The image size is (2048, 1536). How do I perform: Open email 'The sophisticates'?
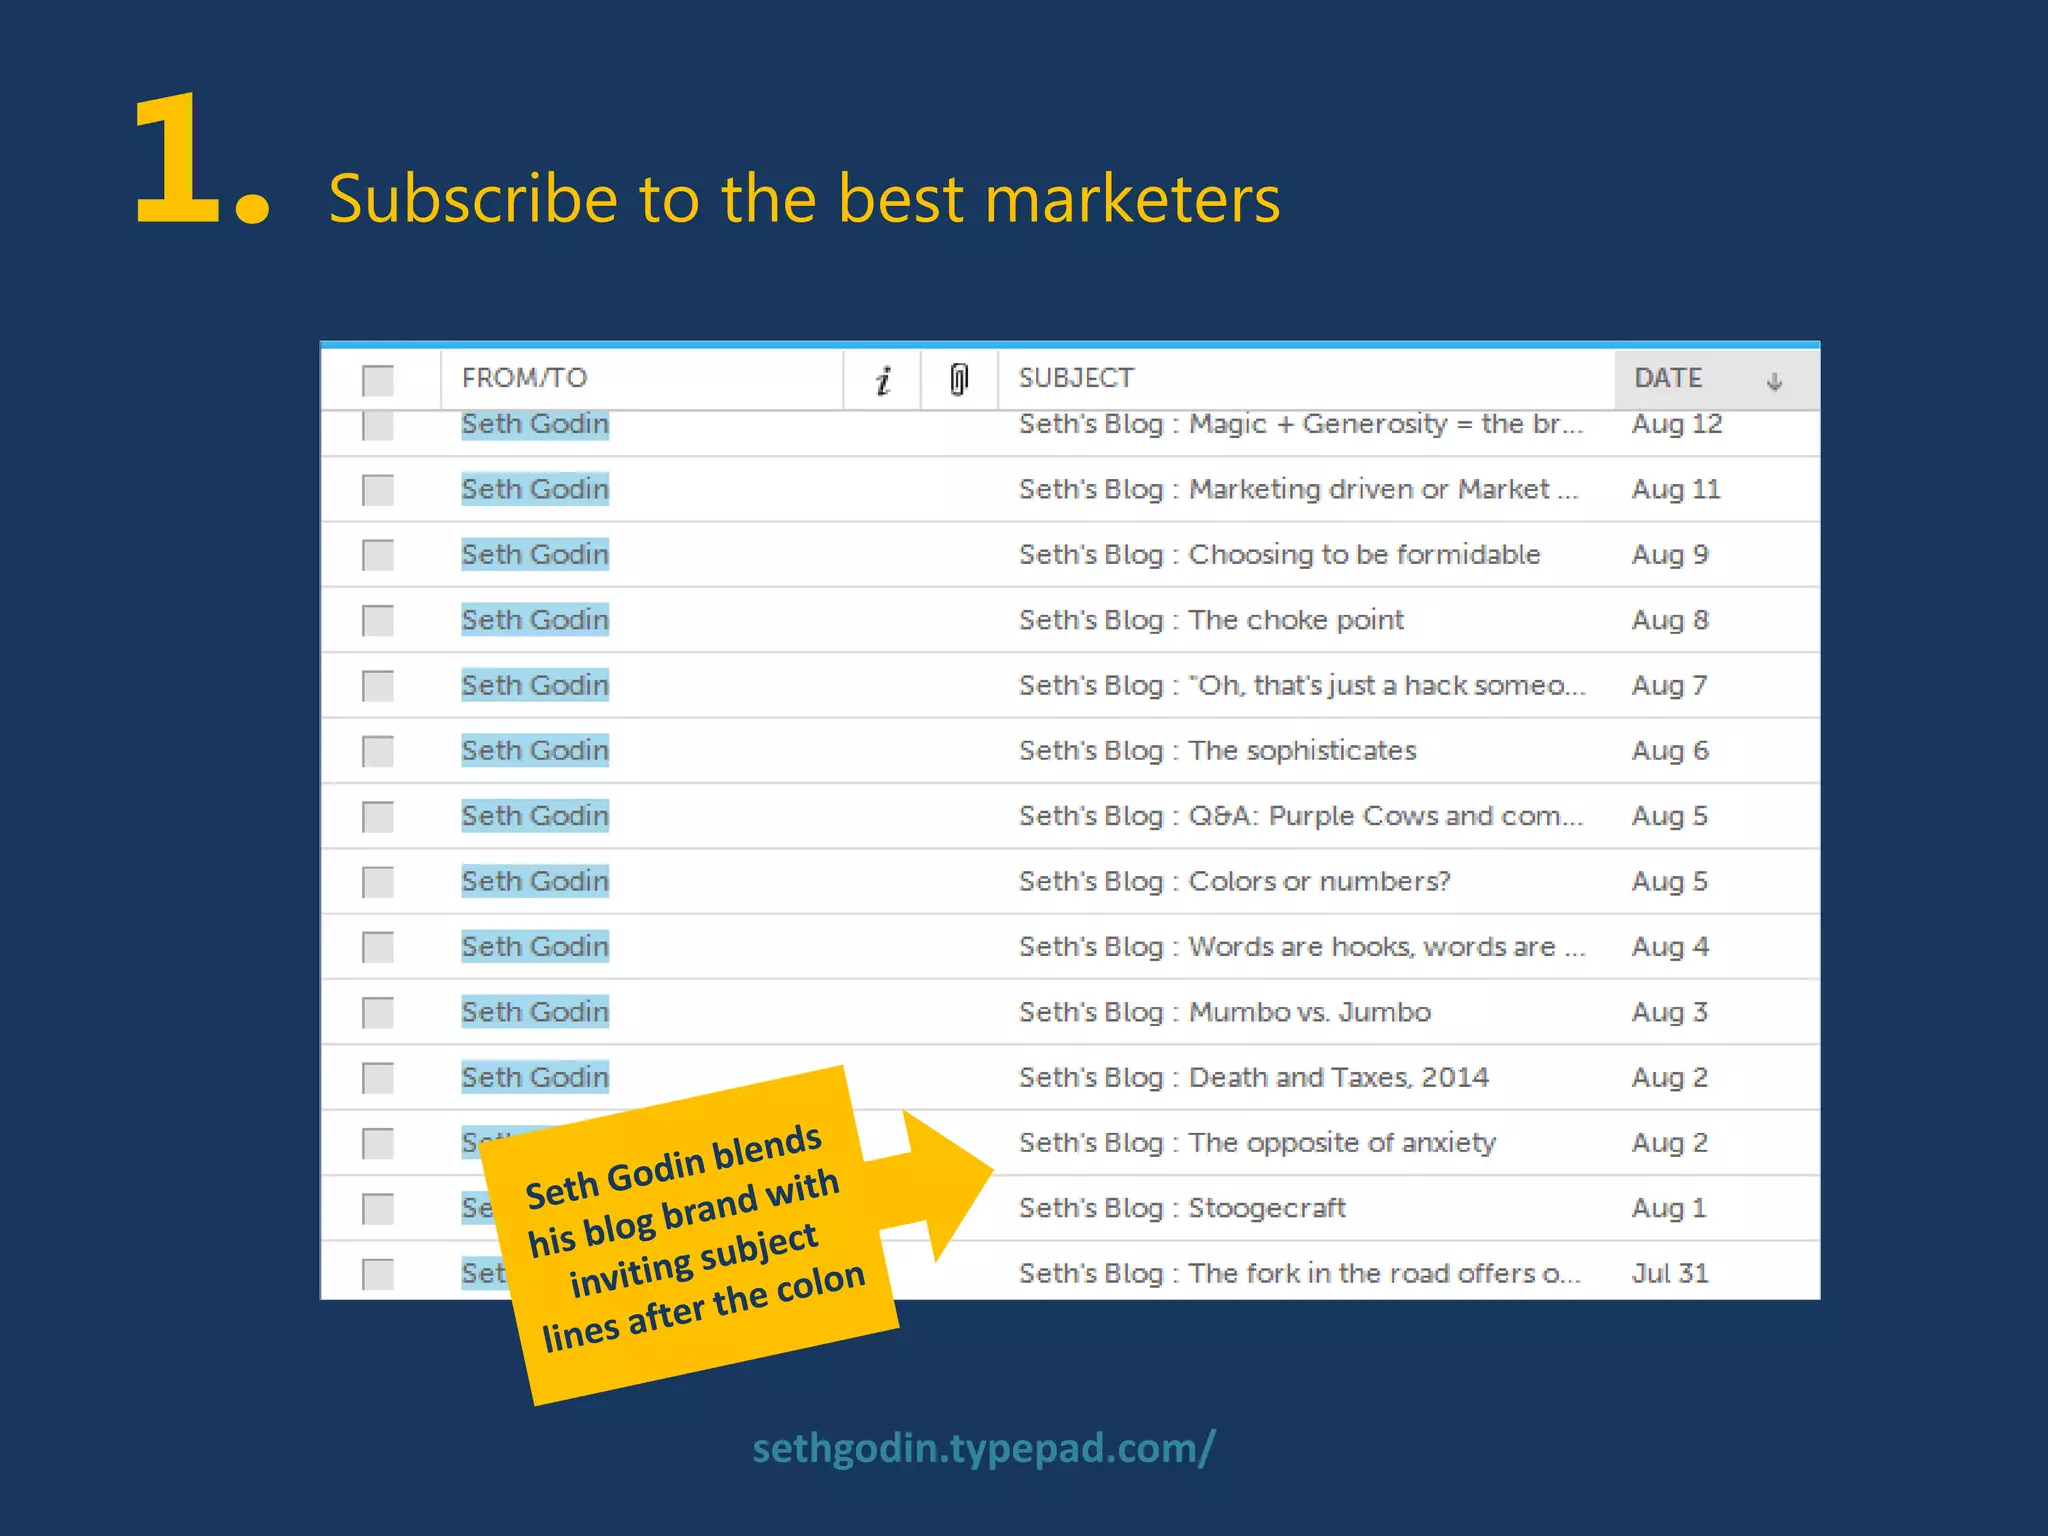coord(1218,750)
